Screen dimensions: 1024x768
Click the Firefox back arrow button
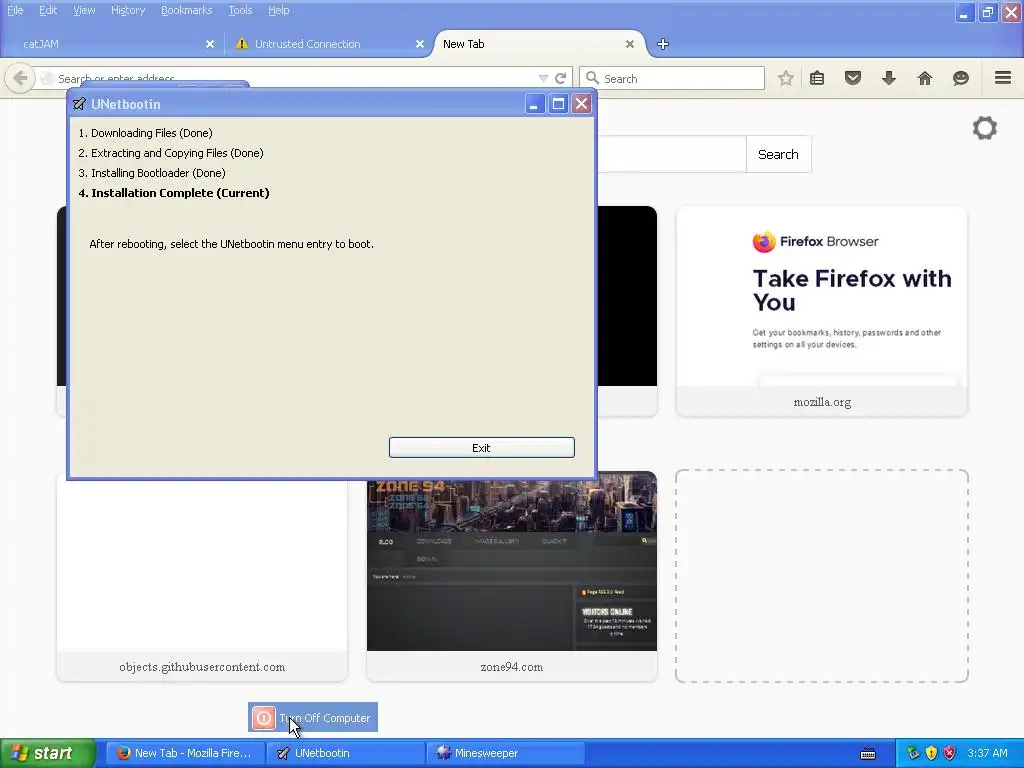click(20, 78)
